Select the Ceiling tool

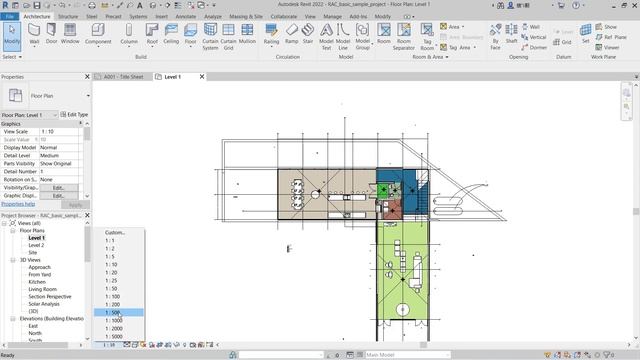click(171, 34)
